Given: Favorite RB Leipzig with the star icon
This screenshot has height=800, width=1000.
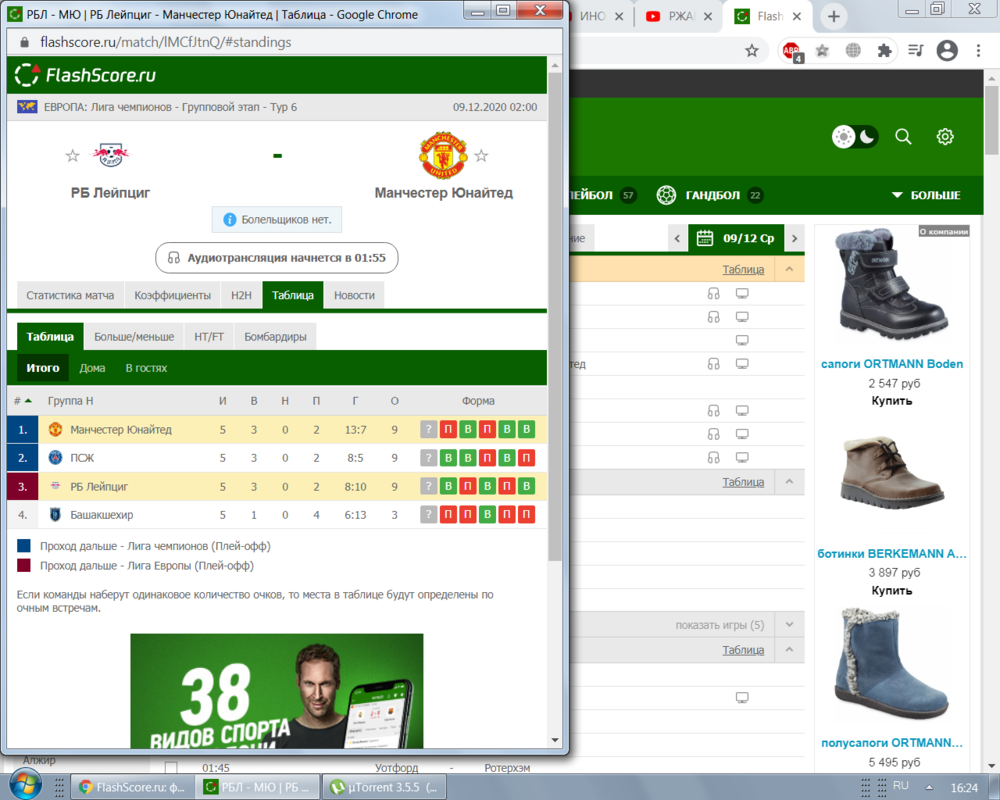Looking at the screenshot, I should pos(73,156).
